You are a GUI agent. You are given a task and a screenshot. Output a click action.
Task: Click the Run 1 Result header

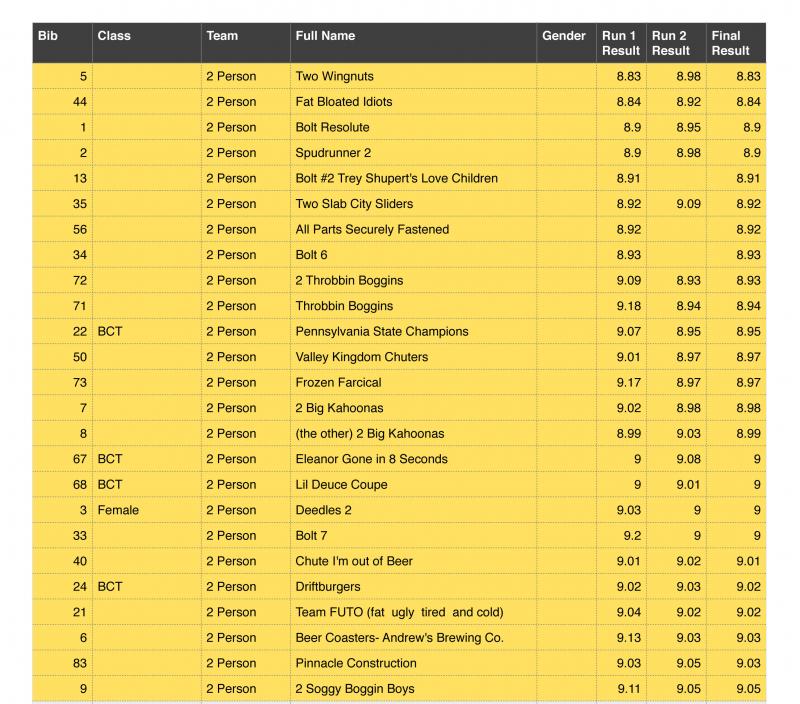621,43
